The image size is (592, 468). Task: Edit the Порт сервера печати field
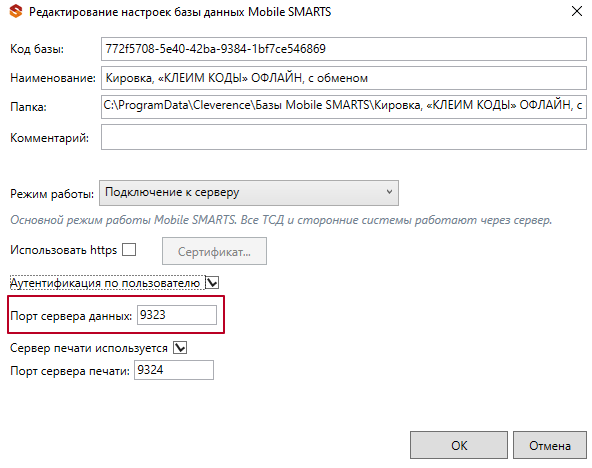[174, 370]
